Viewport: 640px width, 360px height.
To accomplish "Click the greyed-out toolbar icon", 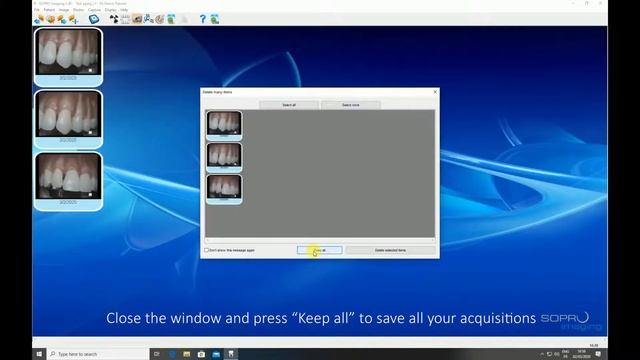I will click(x=184, y=19).
